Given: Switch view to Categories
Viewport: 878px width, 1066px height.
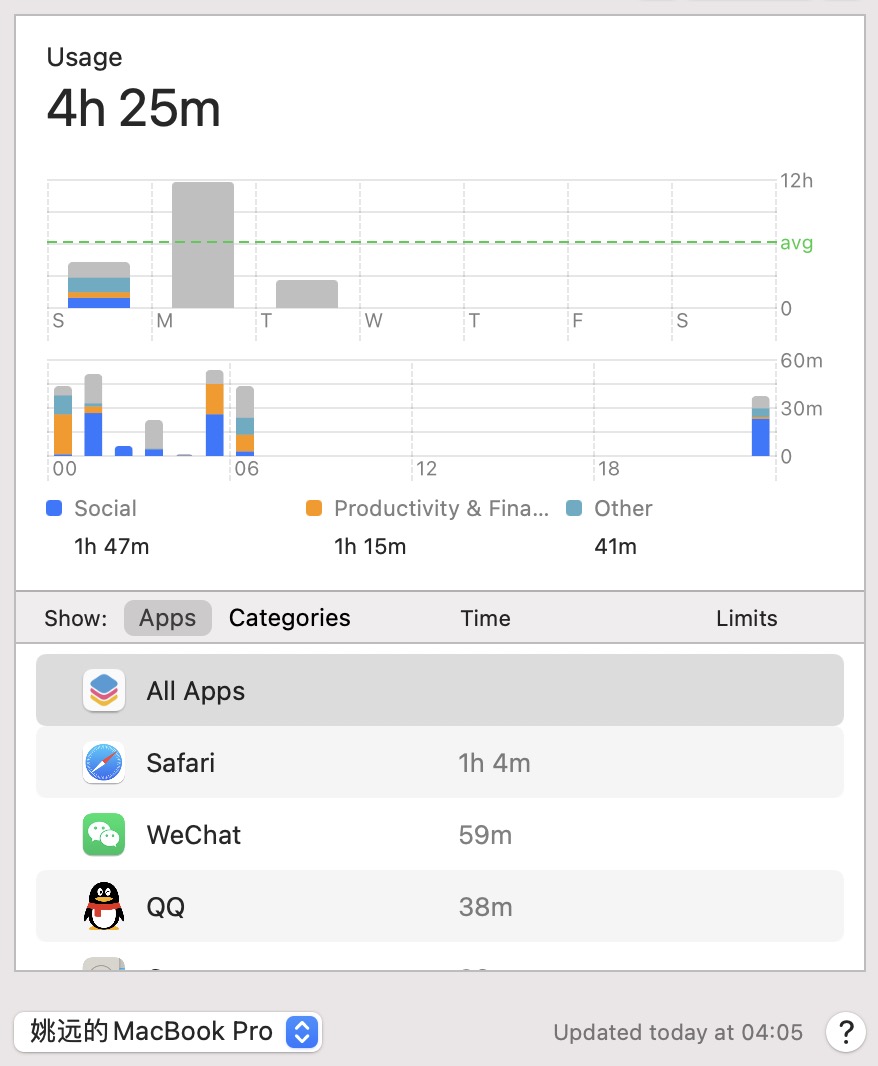Looking at the screenshot, I should (289, 618).
